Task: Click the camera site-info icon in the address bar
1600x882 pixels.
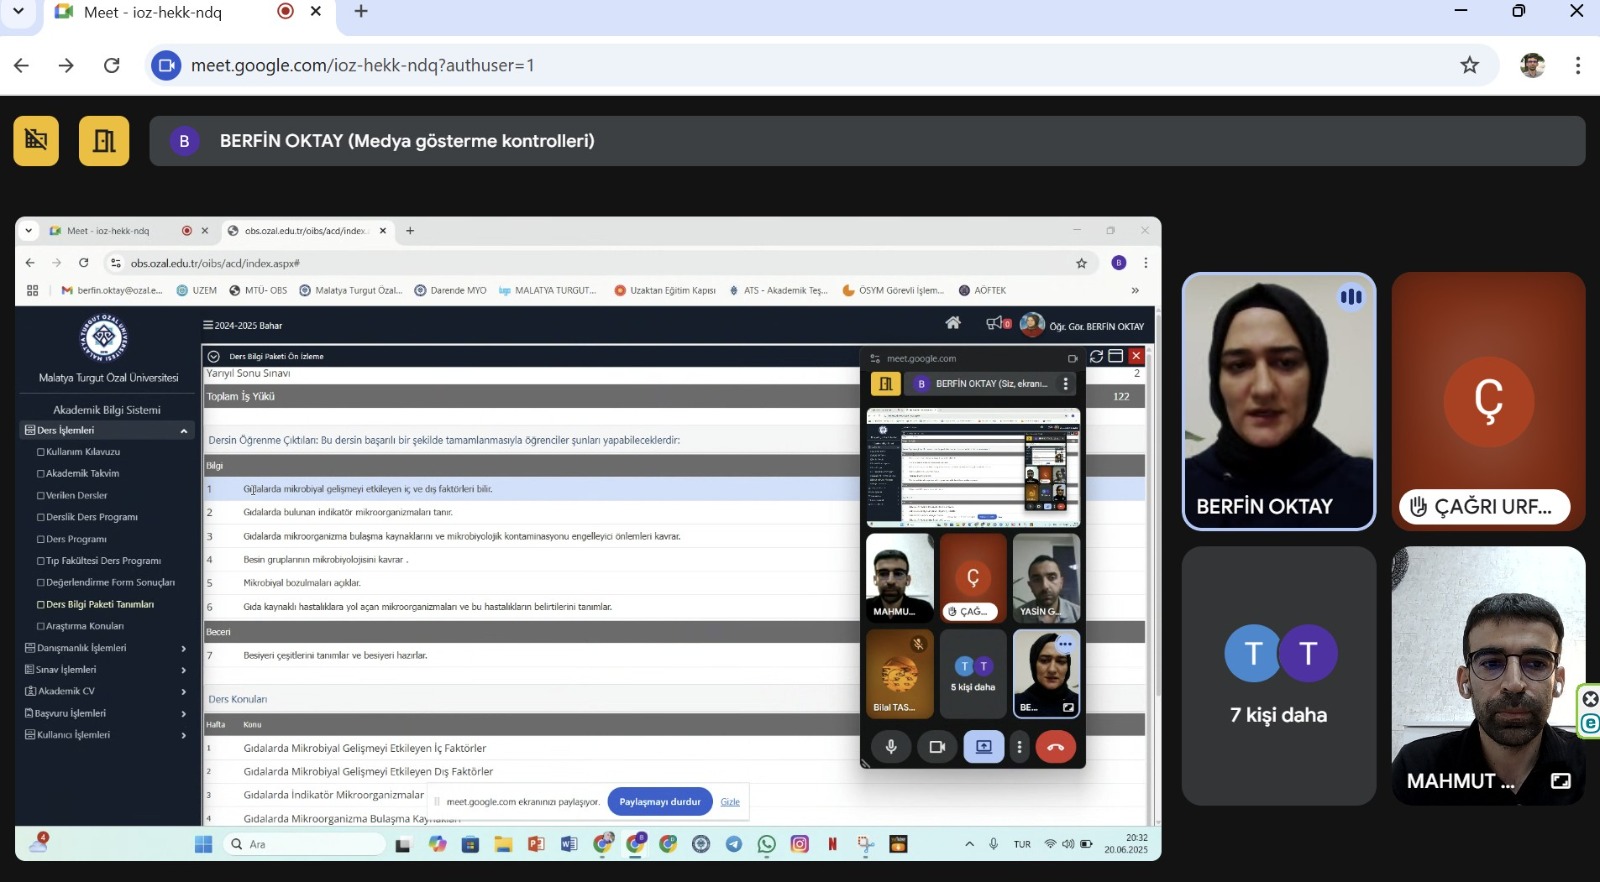Action: (166, 65)
